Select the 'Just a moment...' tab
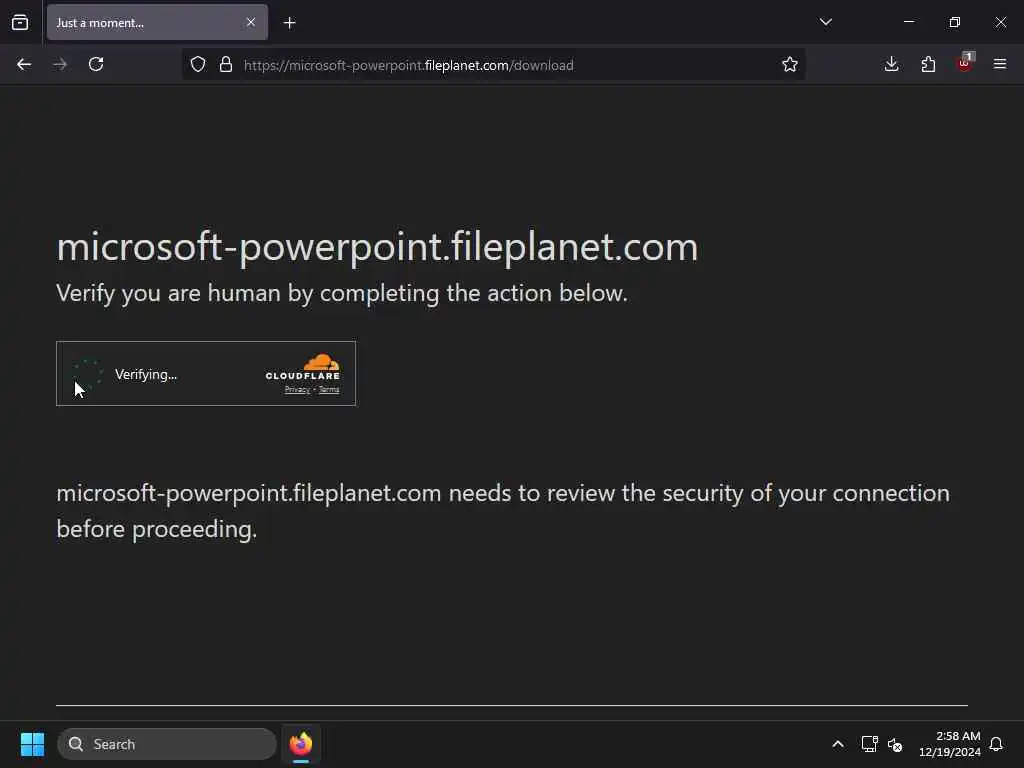Screen dimensions: 1024x768 [x=157, y=22]
